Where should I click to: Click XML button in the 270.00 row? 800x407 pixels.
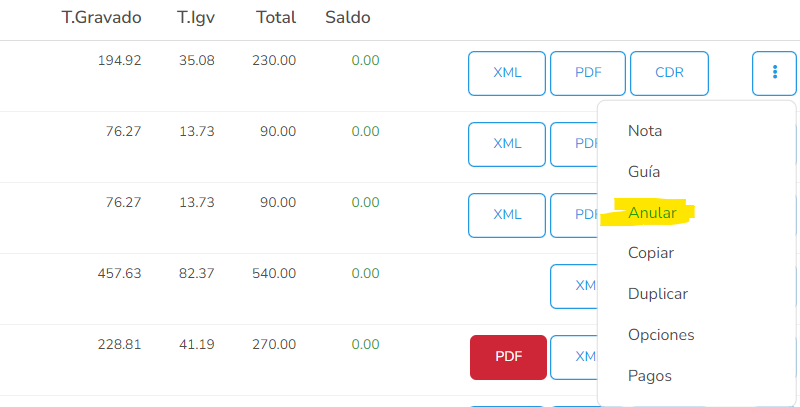pyautogui.click(x=574, y=357)
